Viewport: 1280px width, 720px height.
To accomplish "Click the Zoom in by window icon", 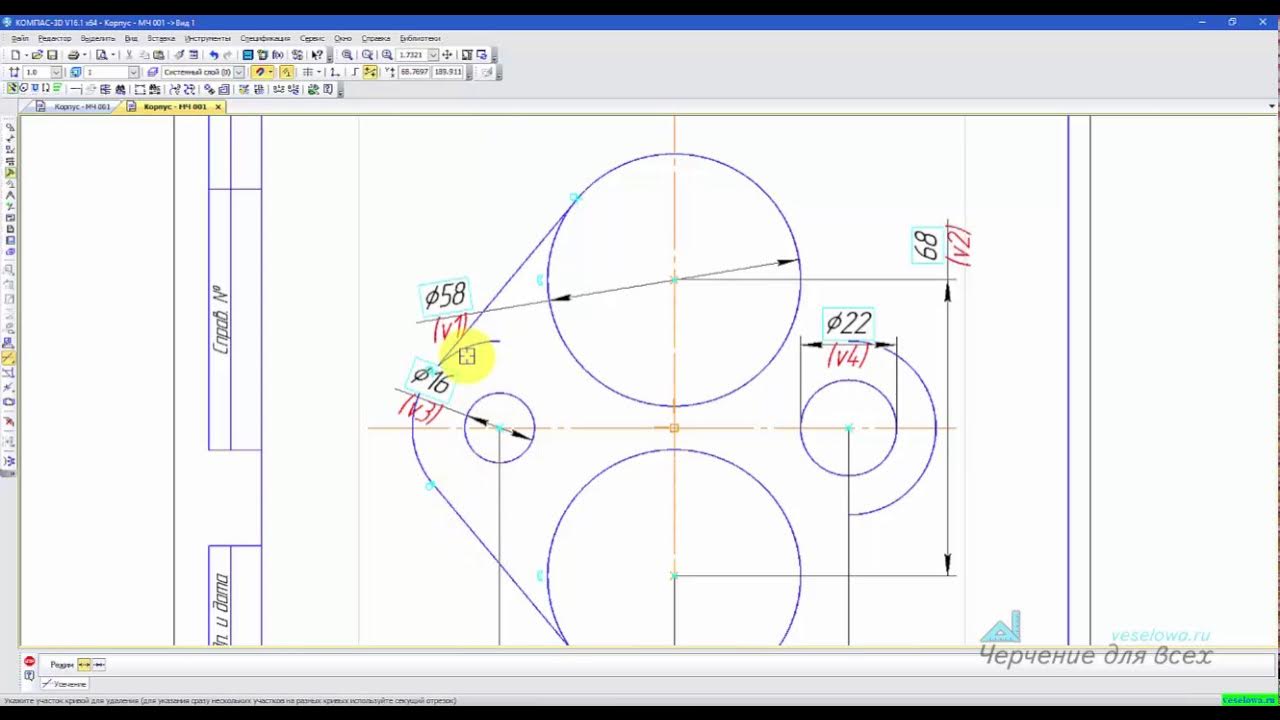I will tap(347, 55).
